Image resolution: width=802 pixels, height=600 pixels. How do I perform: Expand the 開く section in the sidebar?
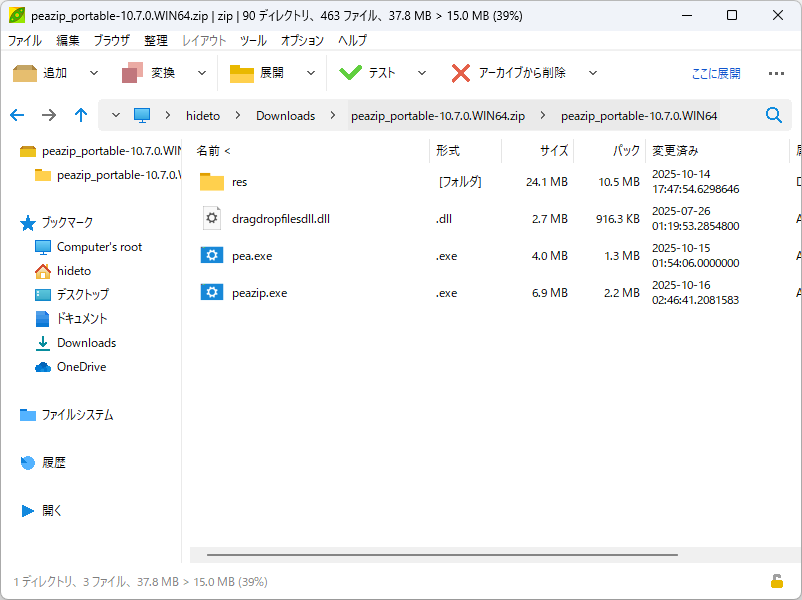click(x=51, y=511)
